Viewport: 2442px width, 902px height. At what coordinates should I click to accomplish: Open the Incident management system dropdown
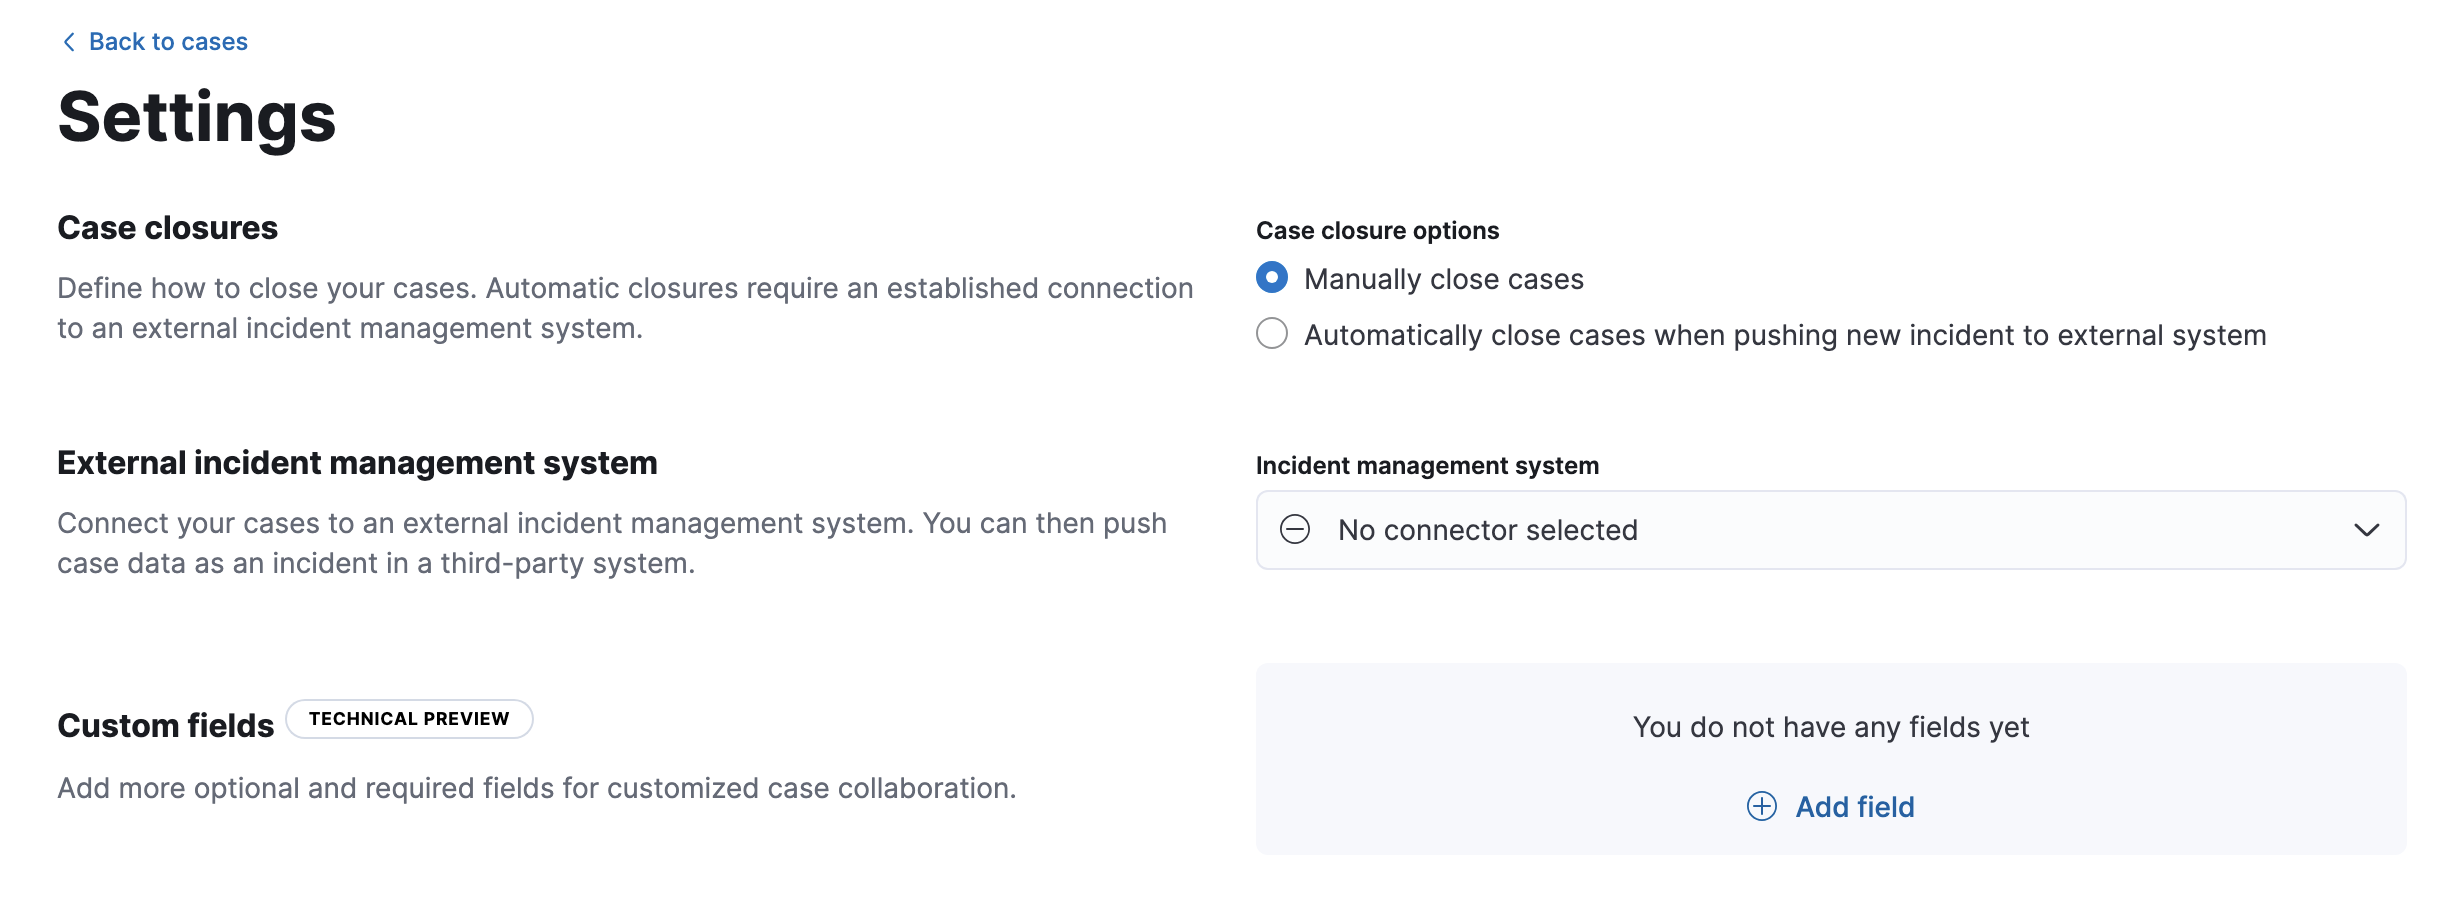1830,530
